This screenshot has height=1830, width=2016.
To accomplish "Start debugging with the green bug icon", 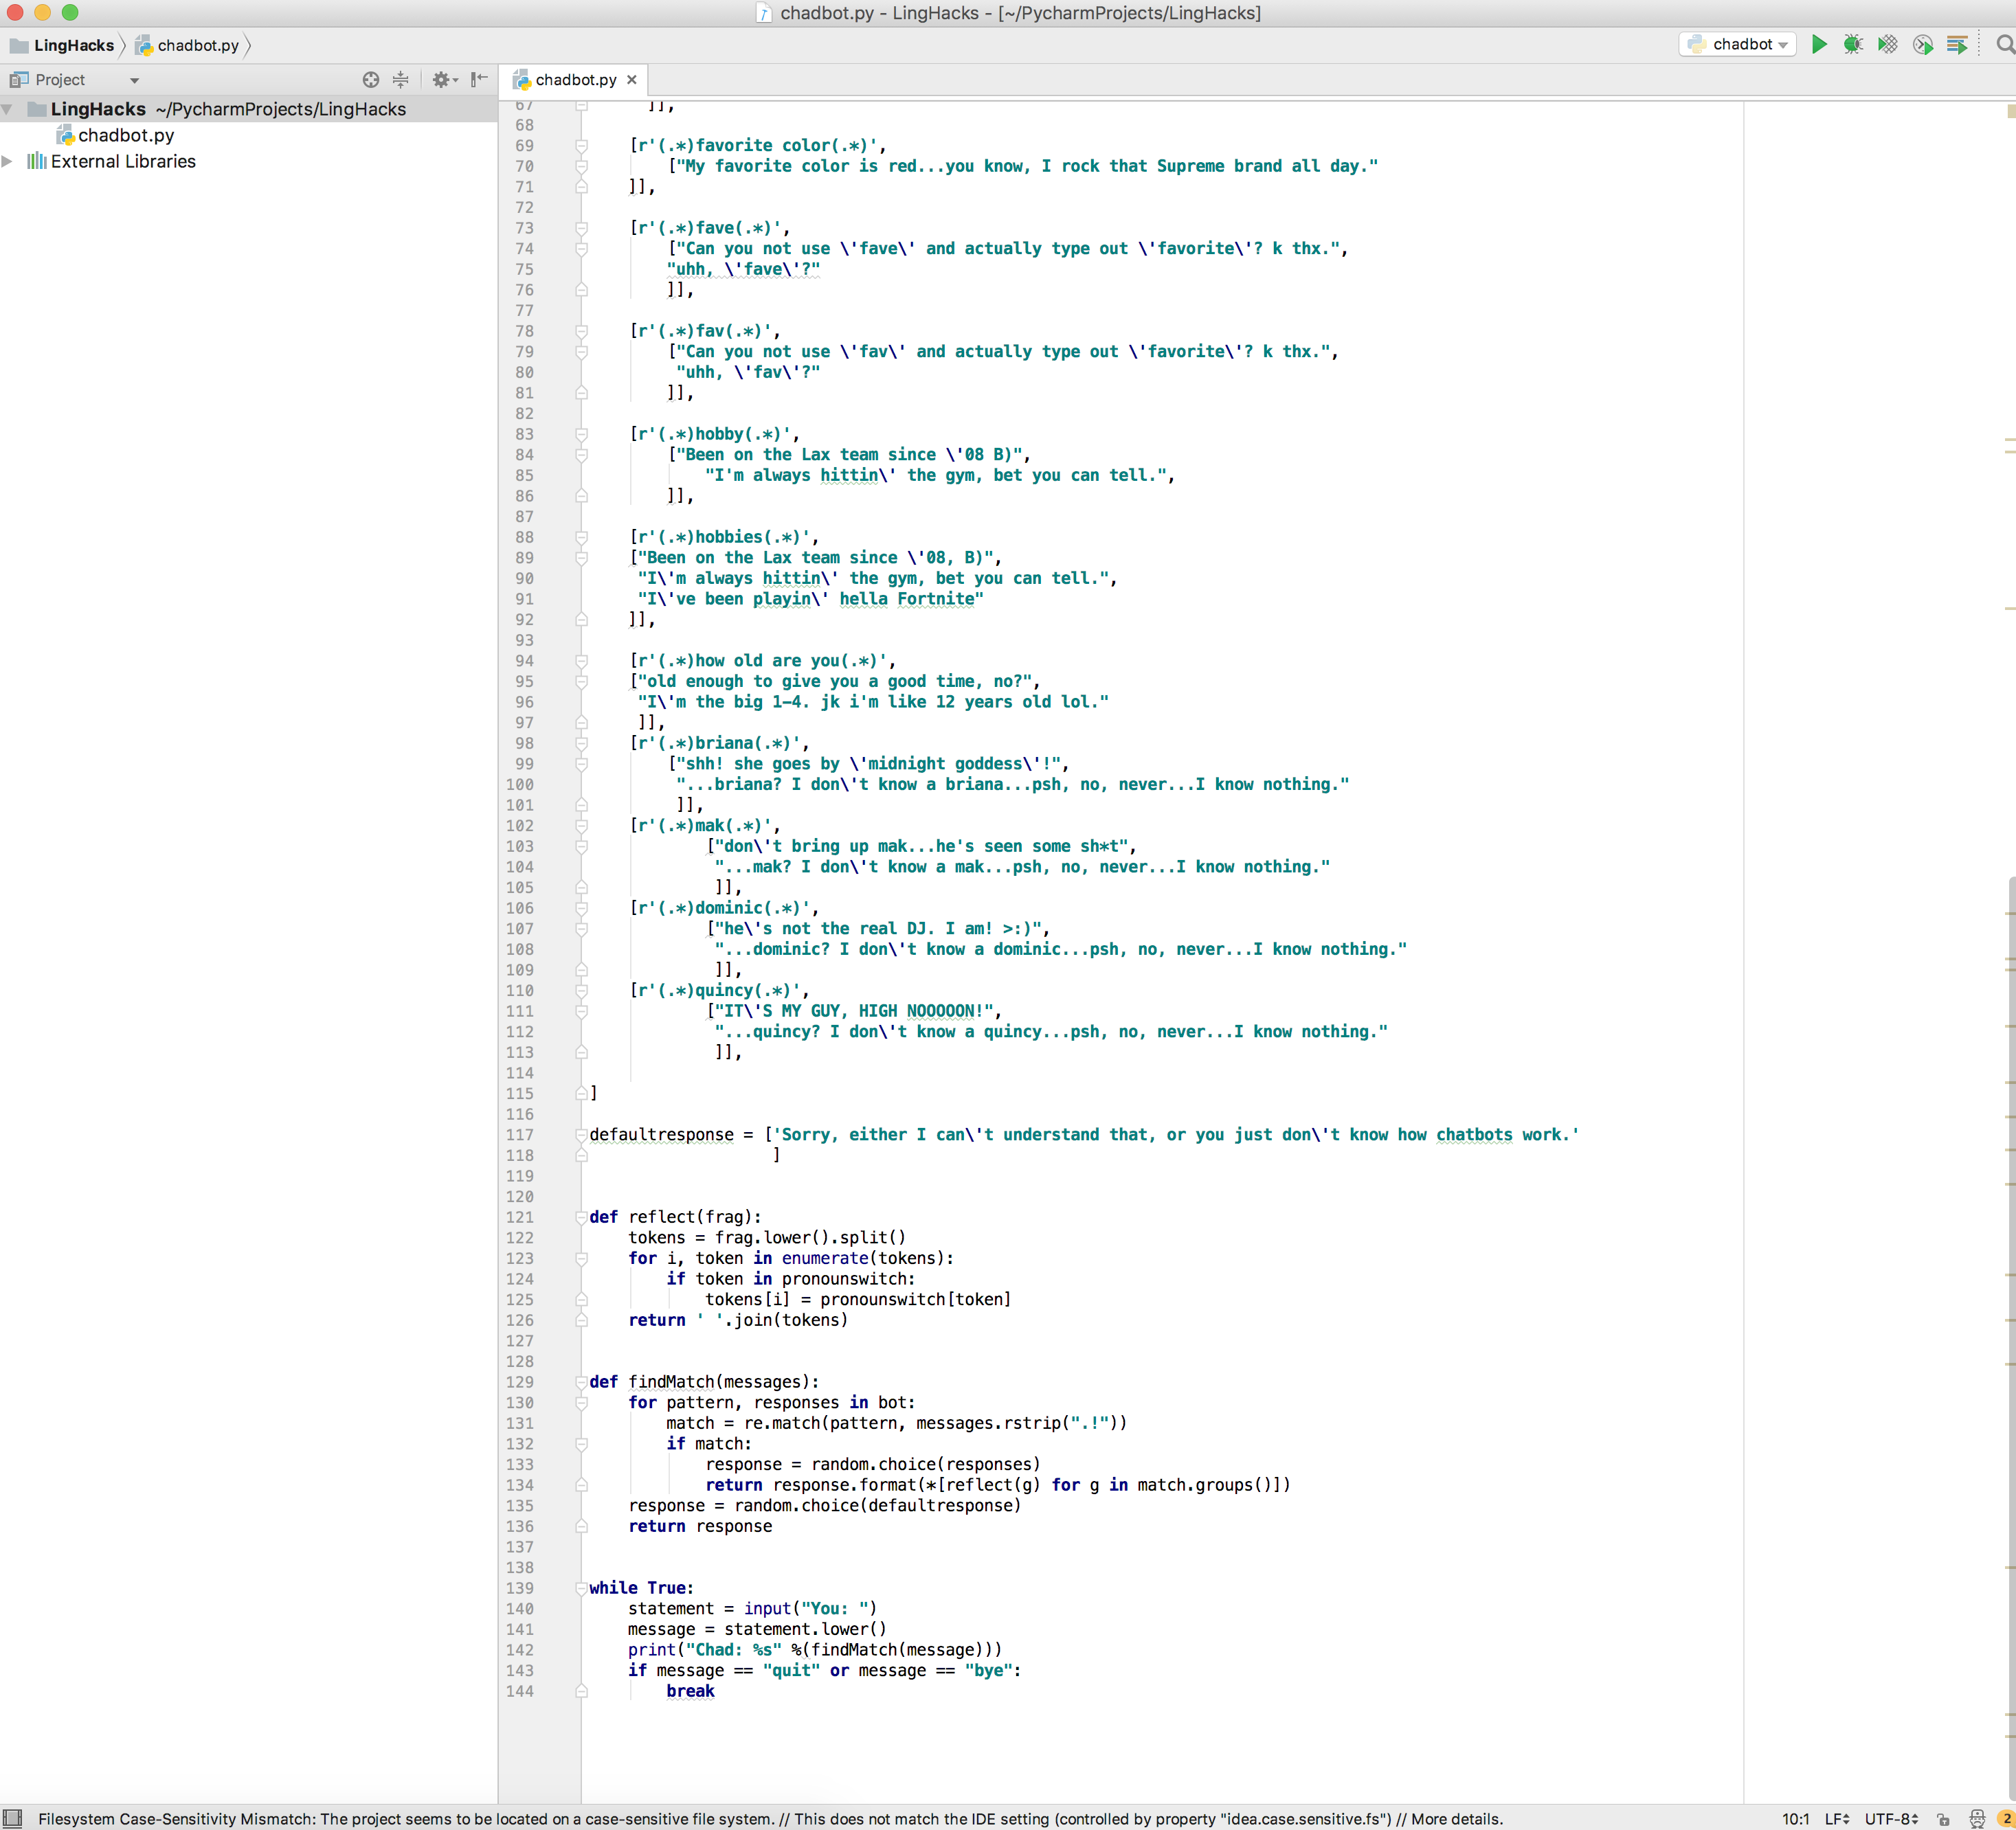I will click(x=1853, y=44).
